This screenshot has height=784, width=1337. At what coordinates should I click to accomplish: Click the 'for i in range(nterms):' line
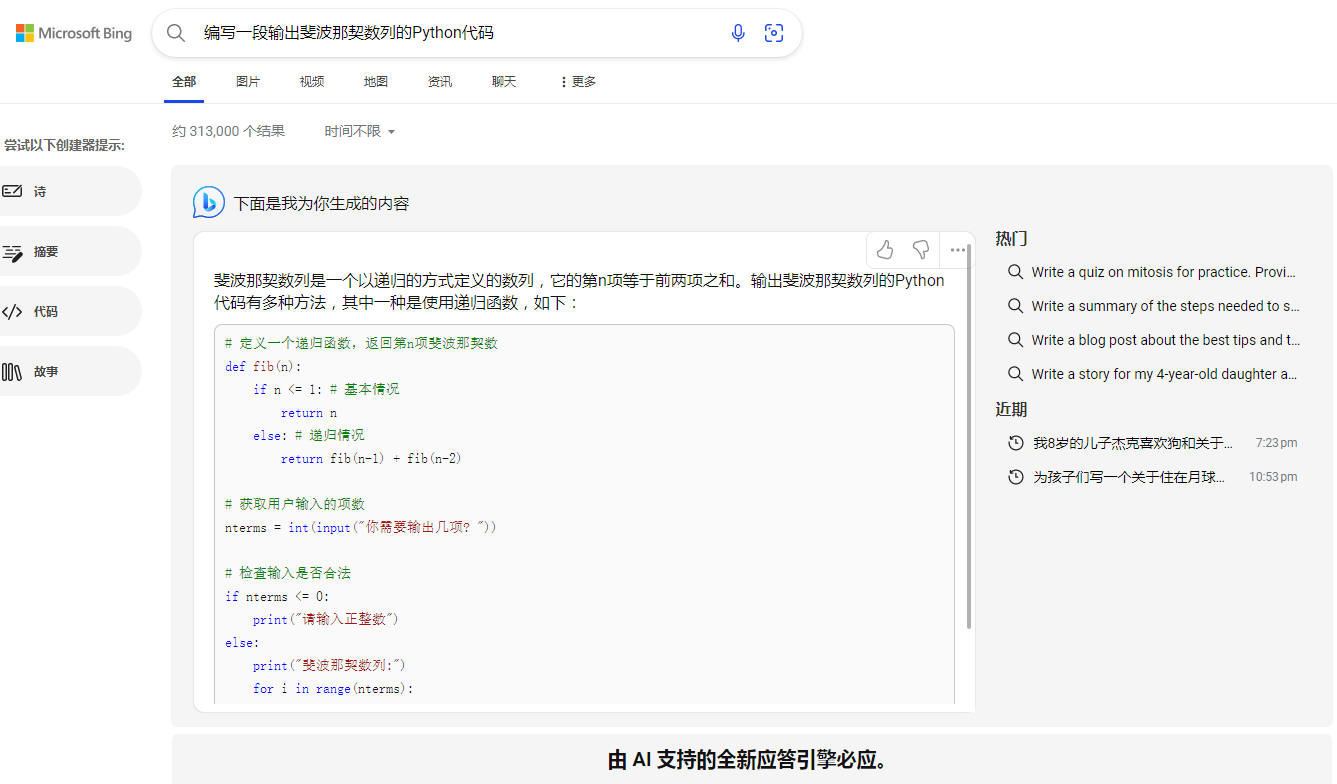[x=333, y=689]
